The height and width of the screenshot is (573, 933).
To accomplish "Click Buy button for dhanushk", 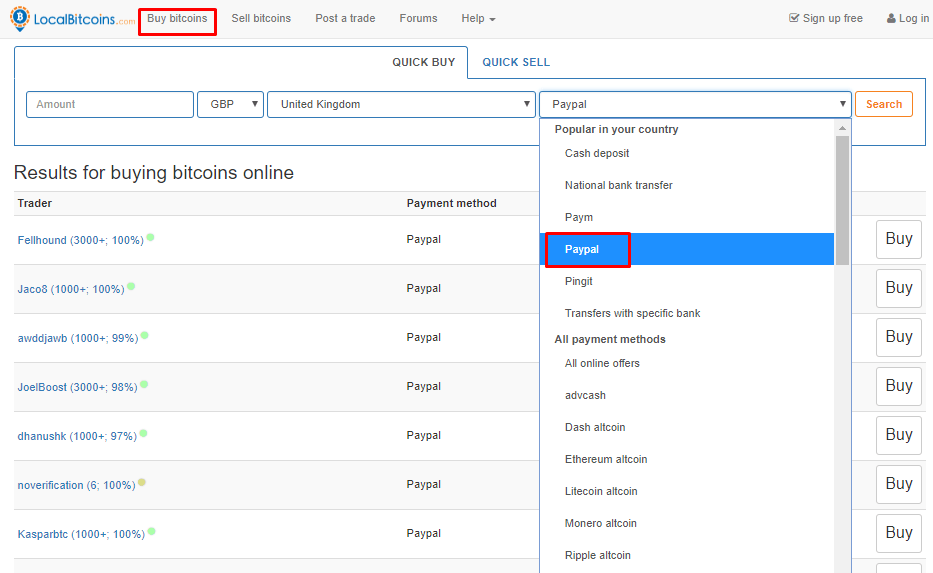I will click(x=898, y=435).
